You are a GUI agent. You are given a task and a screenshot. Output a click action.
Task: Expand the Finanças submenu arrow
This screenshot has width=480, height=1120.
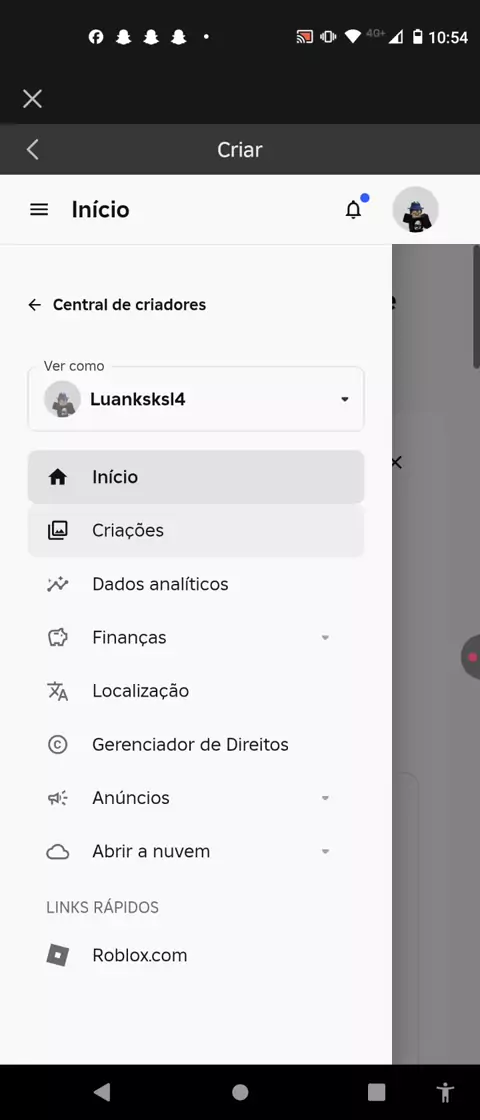pyautogui.click(x=325, y=638)
